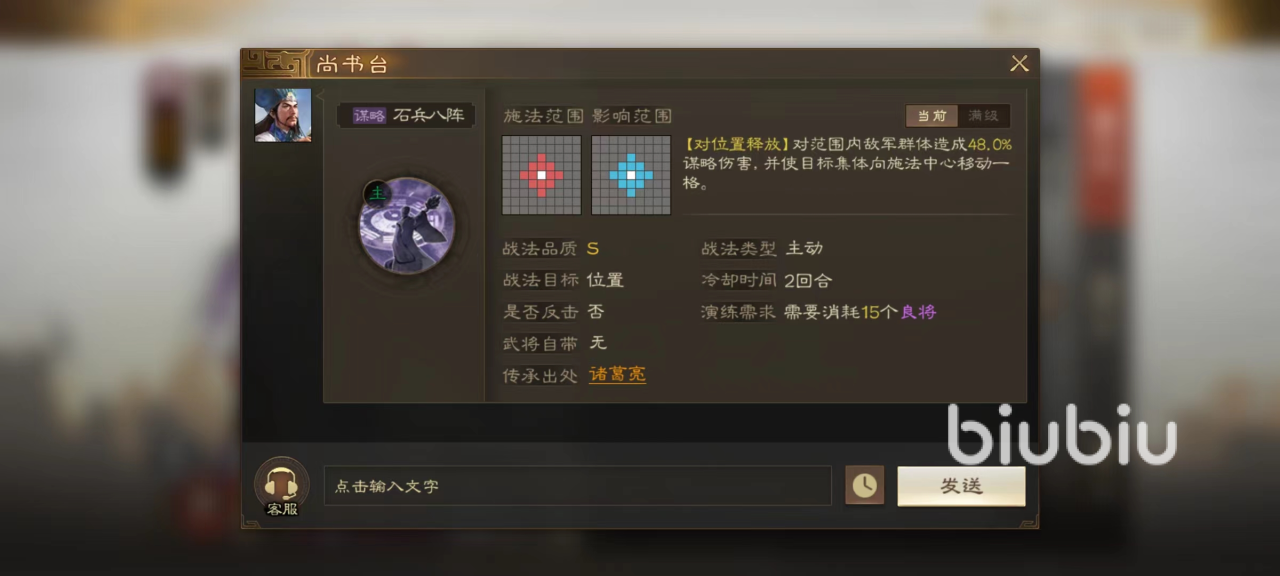
Task: Select the 当前 level toggle
Action: click(932, 116)
